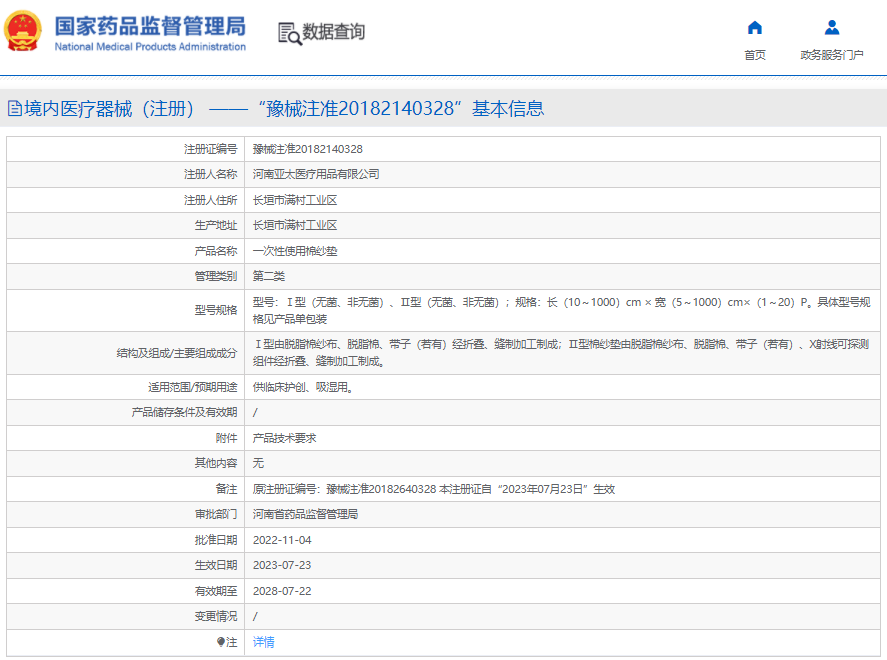Click the page heading 基本信息 title
Screen dimensions: 887x660
[508, 109]
